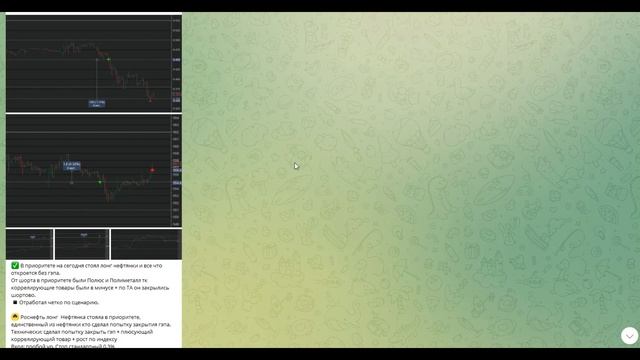Jump to latest messages with down-chevron button
This screenshot has height=360, width=640.
click(x=629, y=336)
